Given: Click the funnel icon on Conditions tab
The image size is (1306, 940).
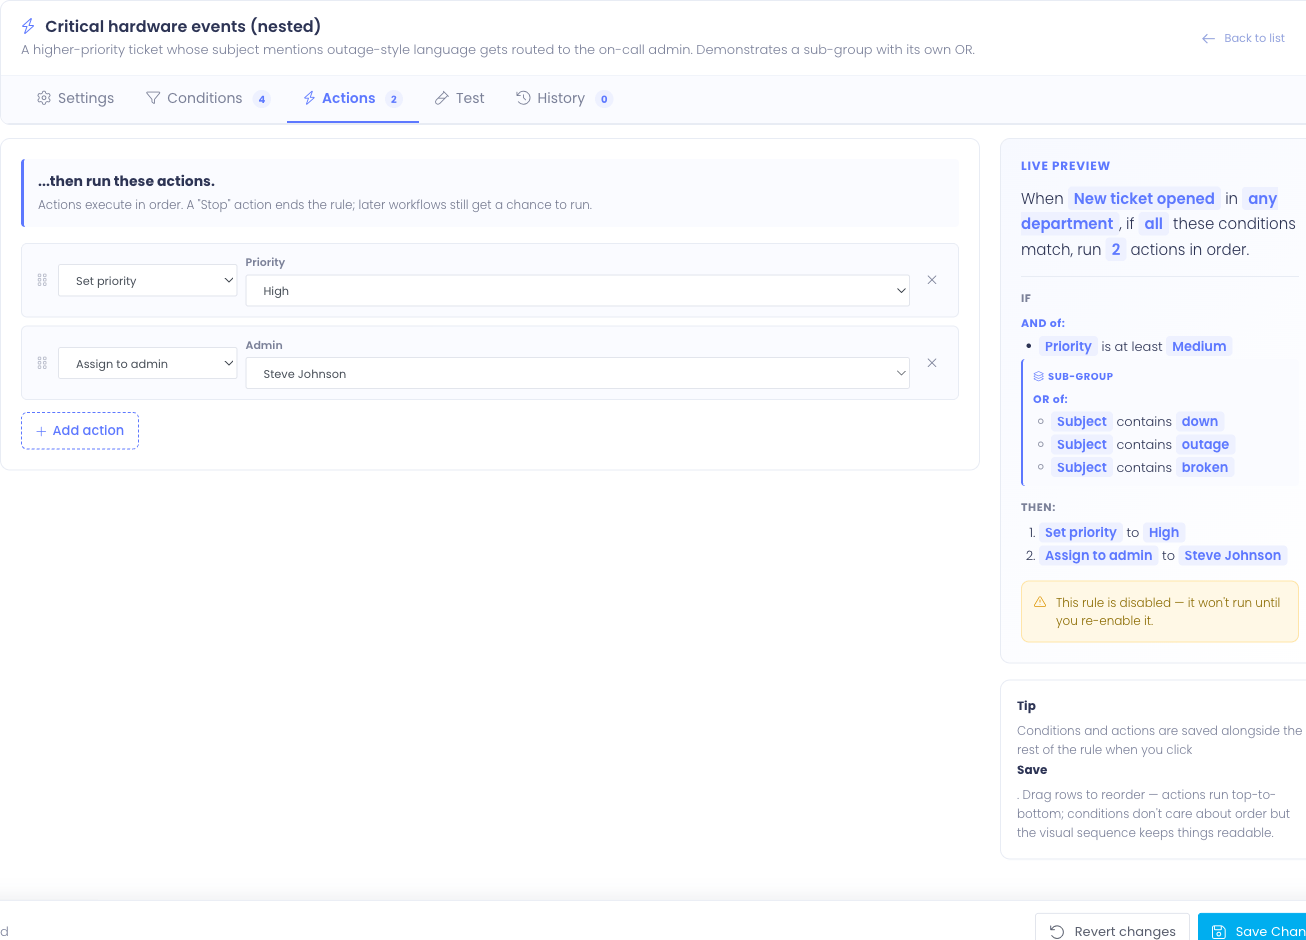Looking at the screenshot, I should (153, 98).
